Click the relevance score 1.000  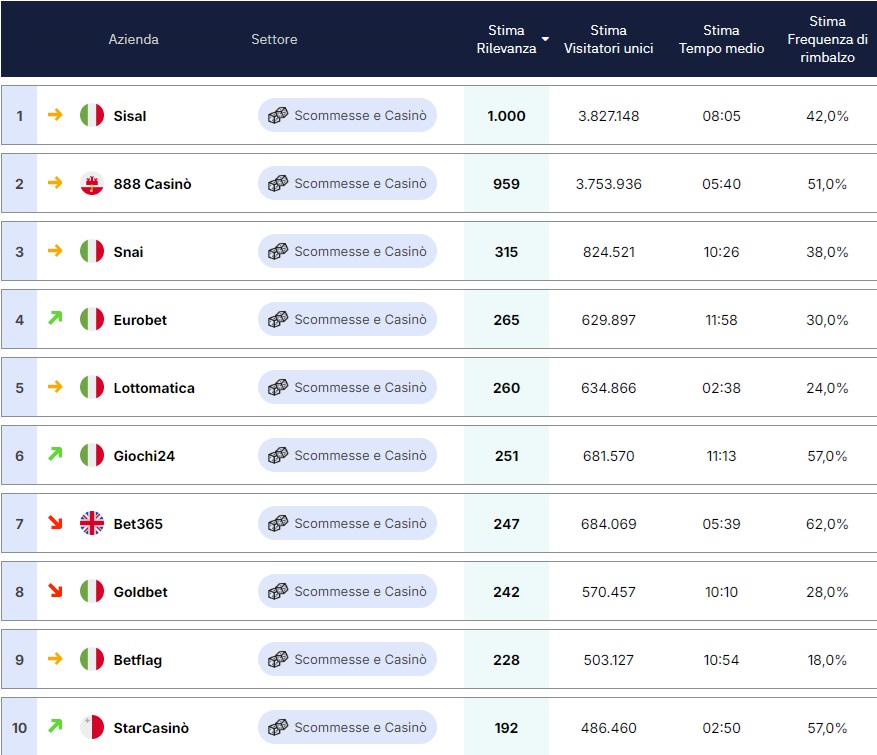pos(506,116)
